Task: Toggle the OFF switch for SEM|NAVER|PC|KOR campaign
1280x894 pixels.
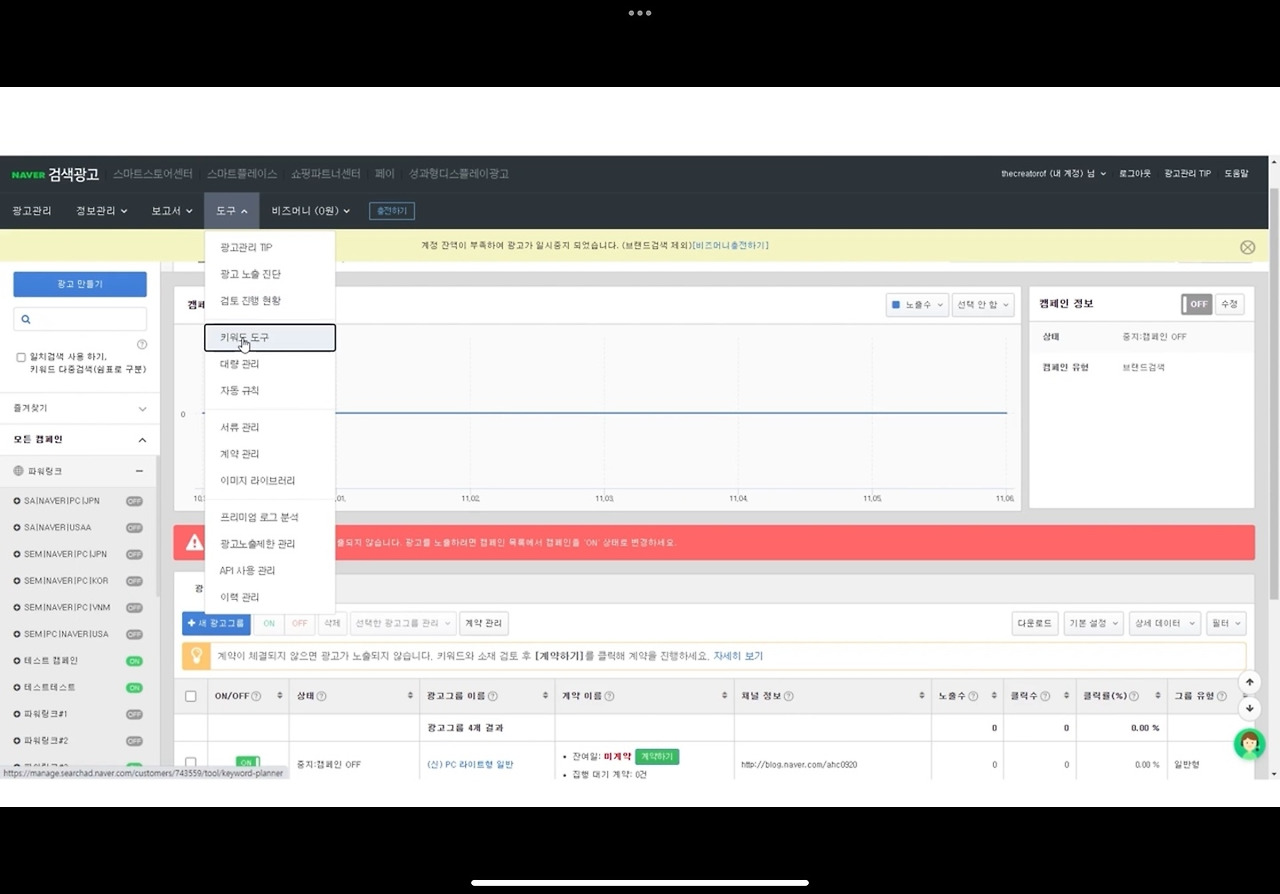Action: pos(134,581)
